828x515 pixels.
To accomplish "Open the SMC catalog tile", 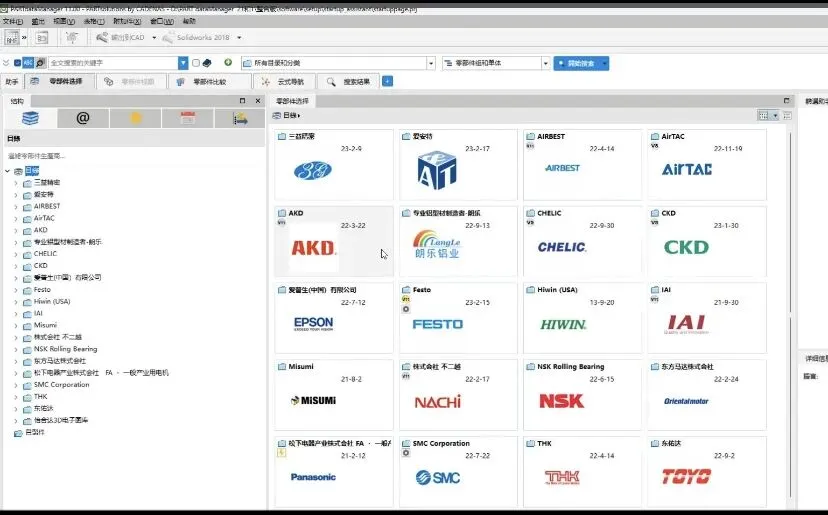I will [458, 472].
